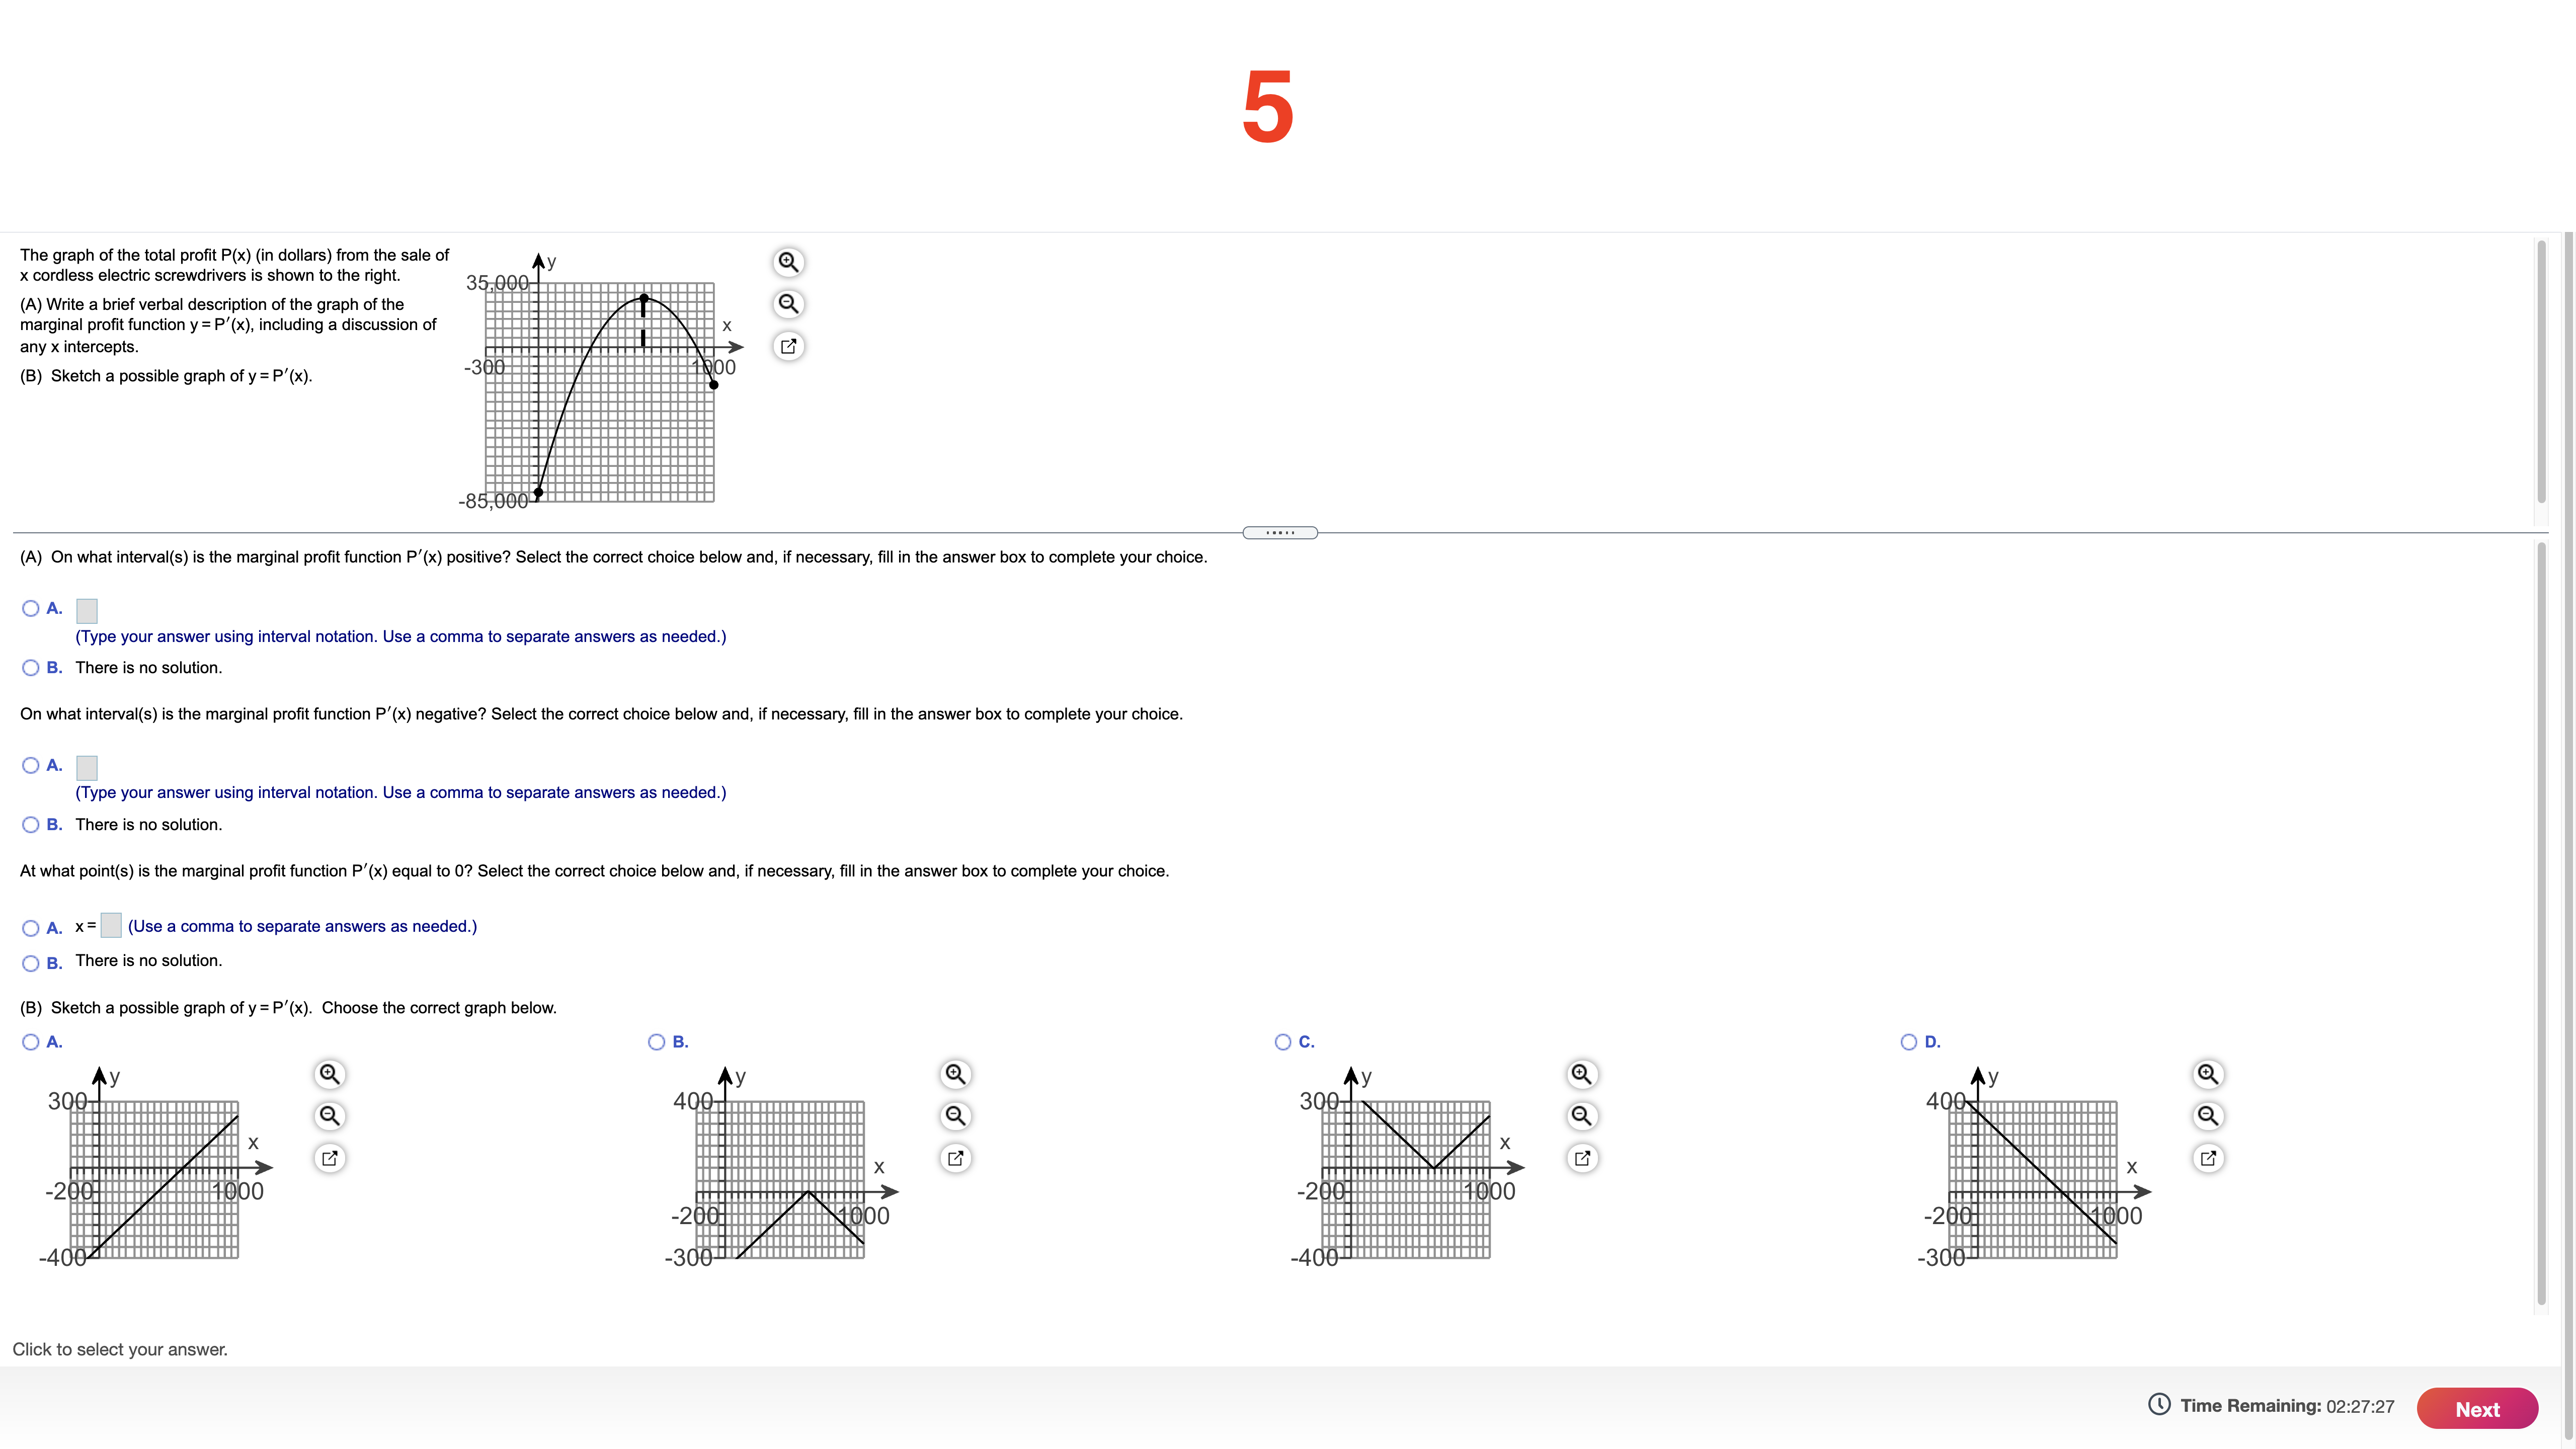Click the clock icon beside Time Remaining

(2160, 1405)
